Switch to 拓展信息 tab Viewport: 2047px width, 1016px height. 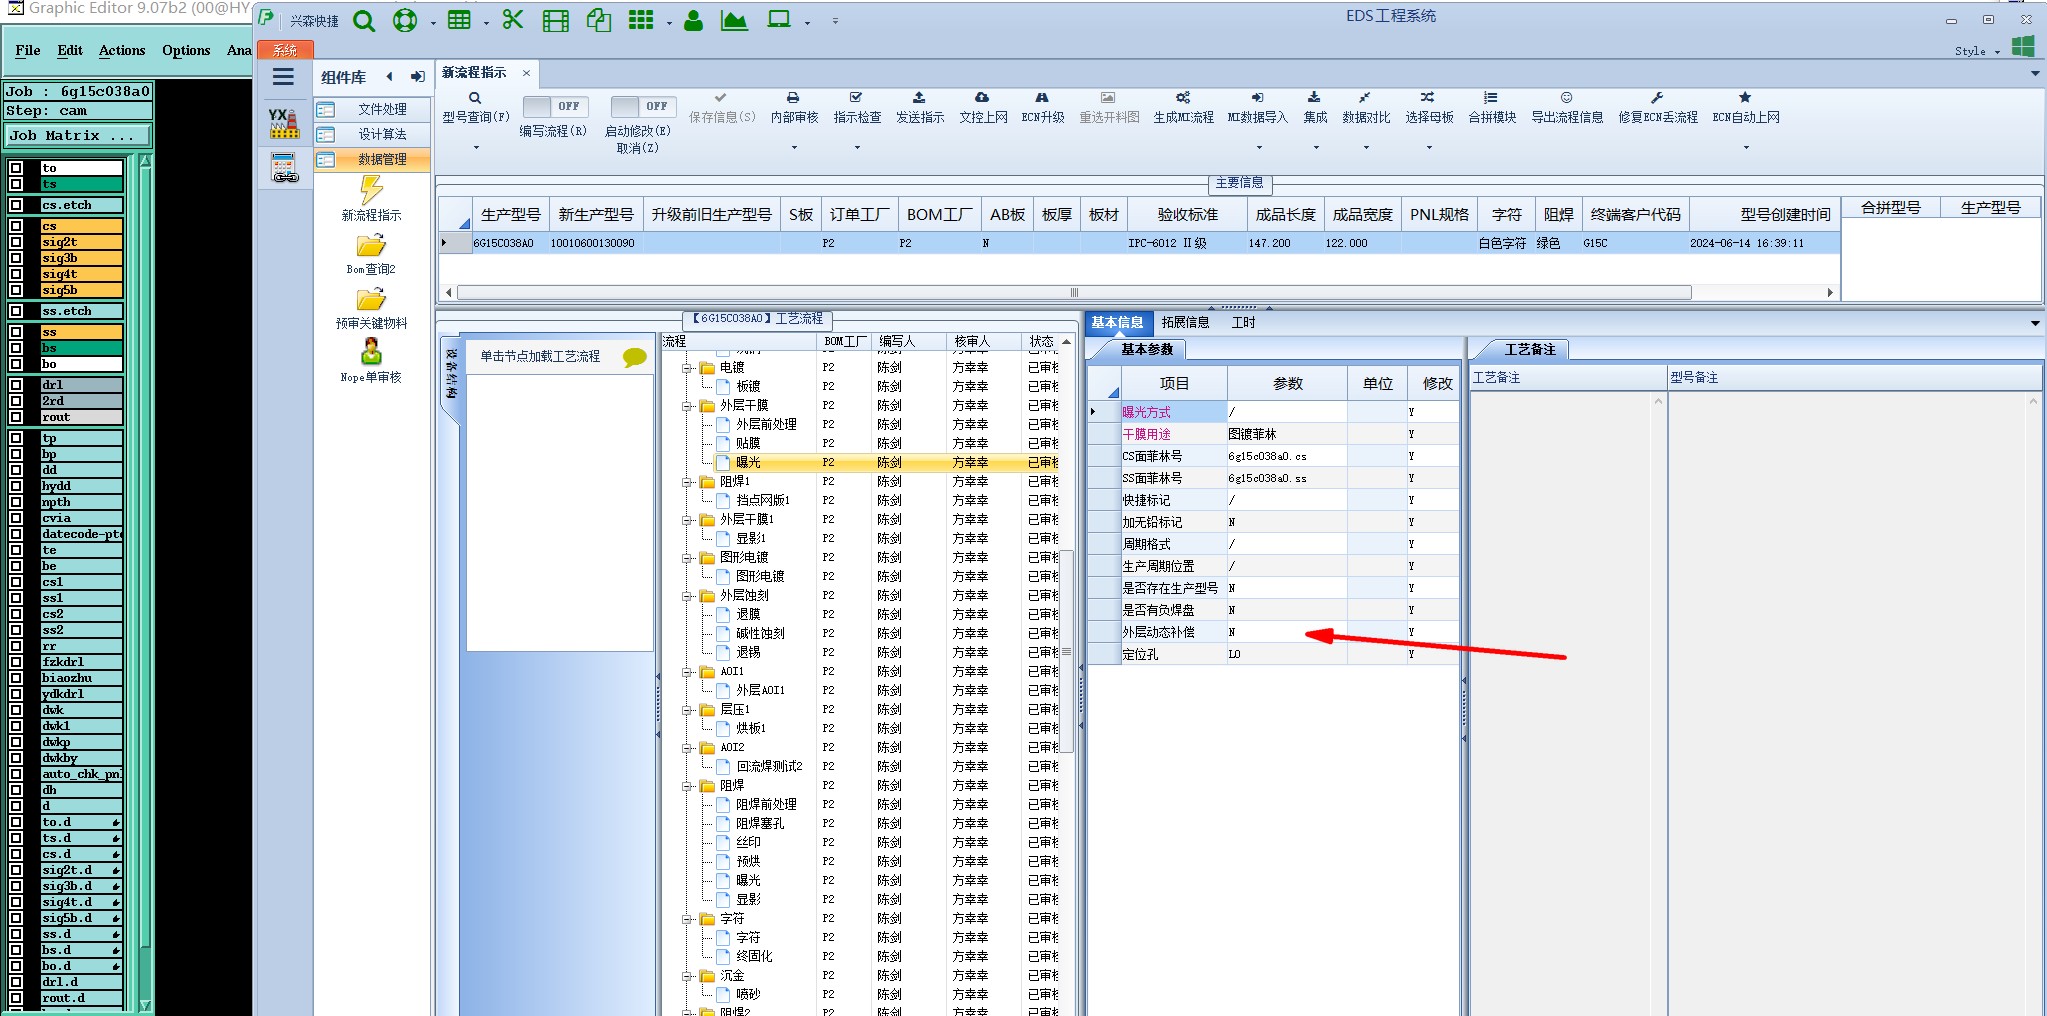1185,322
